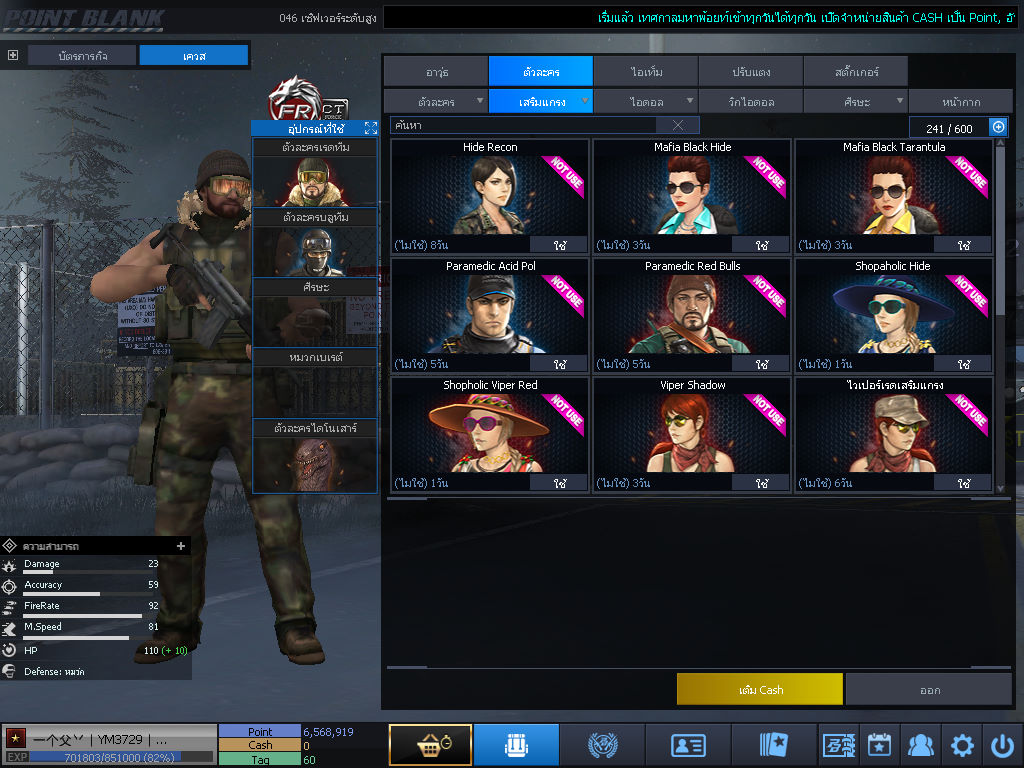Switch to the สติ๊กเกอร์ tab

[x=855, y=72]
